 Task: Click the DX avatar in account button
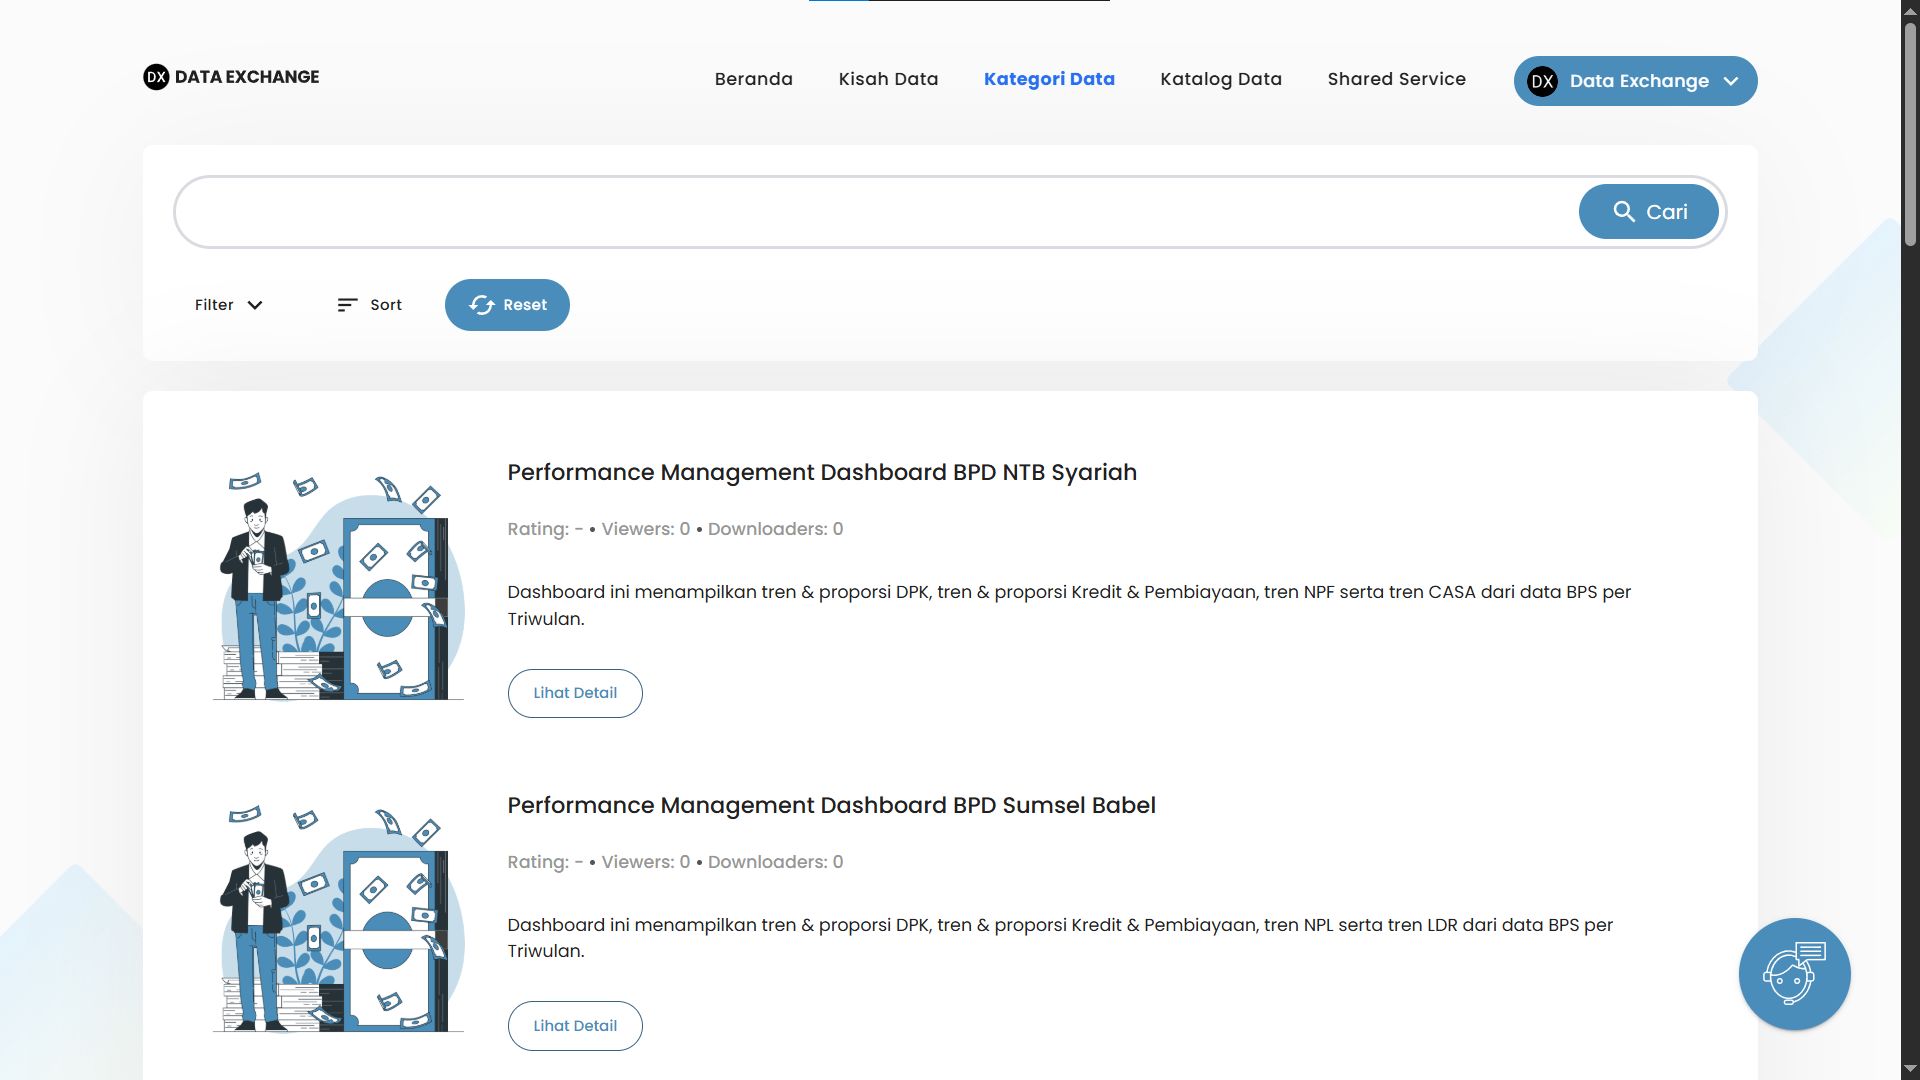1542,81
